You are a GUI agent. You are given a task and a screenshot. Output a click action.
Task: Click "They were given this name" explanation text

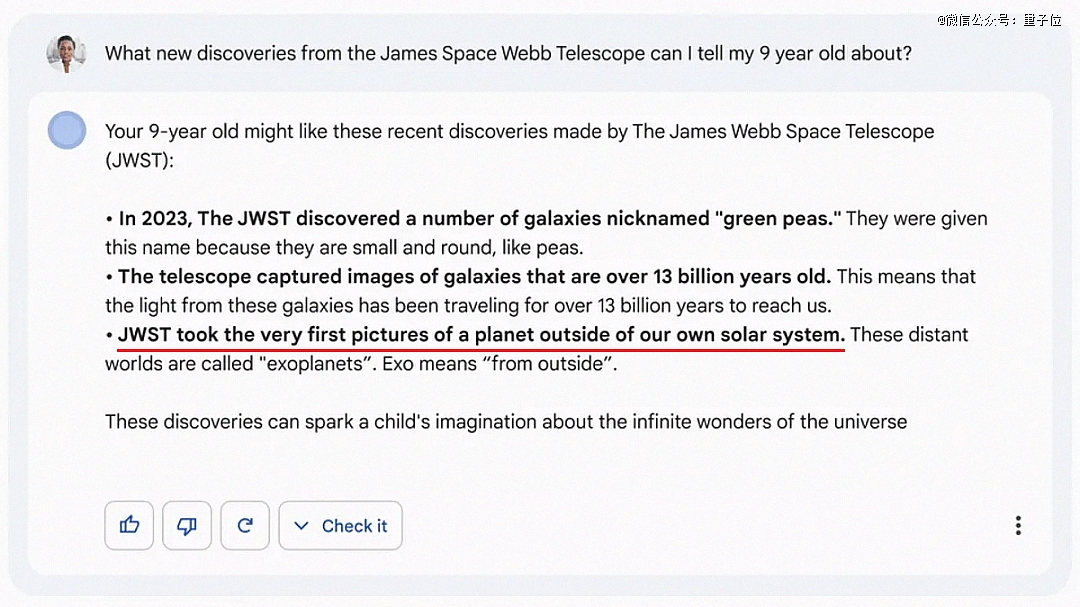tap(916, 219)
